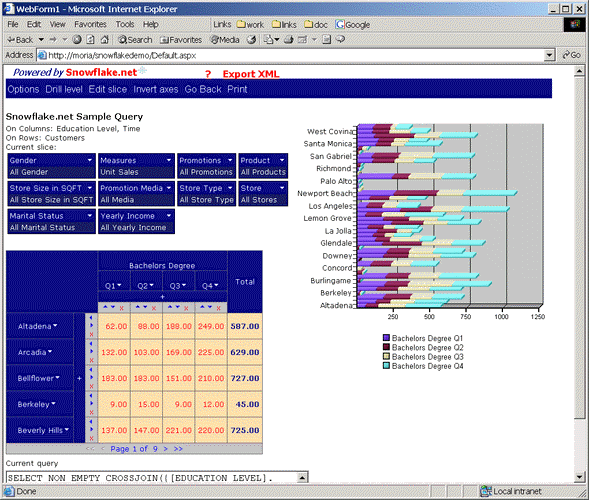Open the Google link in Links bar
589x500 pixels.
pyautogui.click(x=352, y=24)
